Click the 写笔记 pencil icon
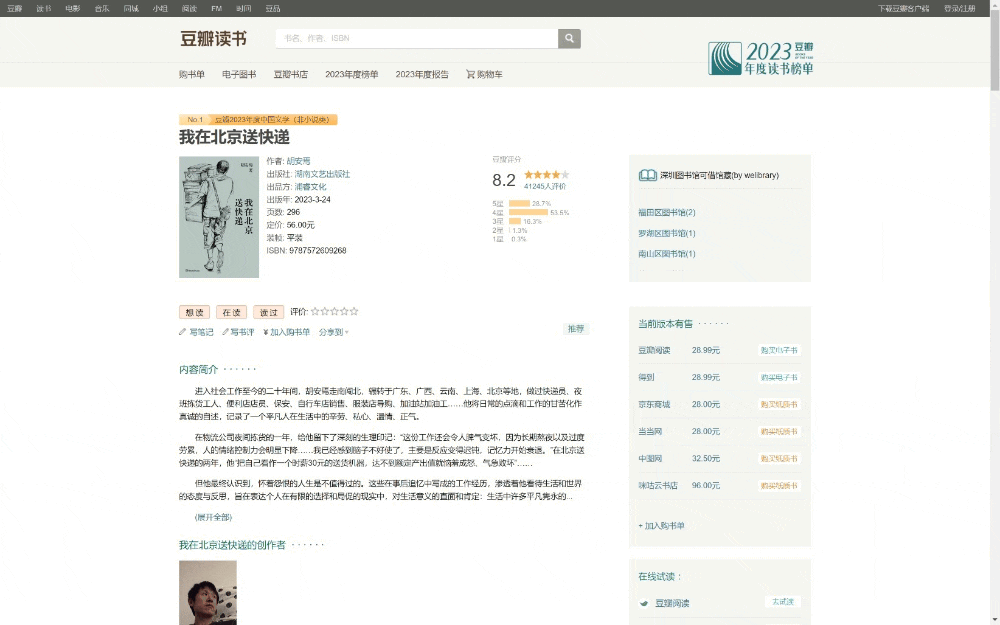 182,332
